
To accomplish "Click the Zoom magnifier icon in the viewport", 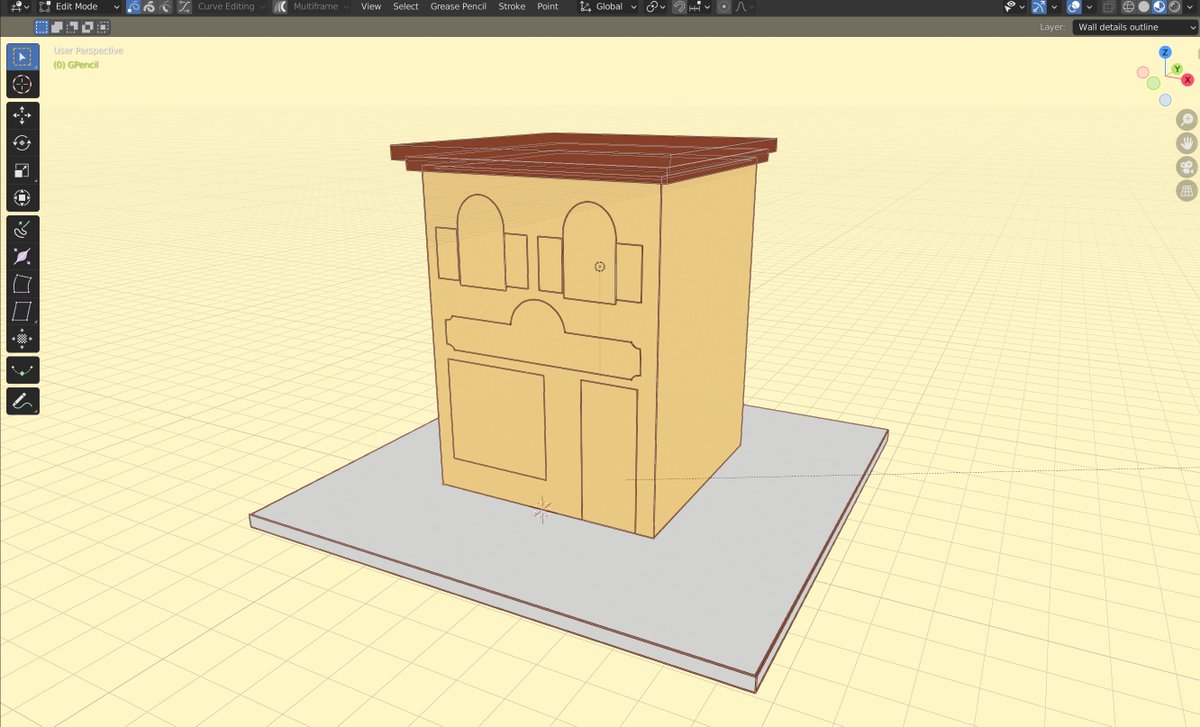I will [x=1186, y=118].
